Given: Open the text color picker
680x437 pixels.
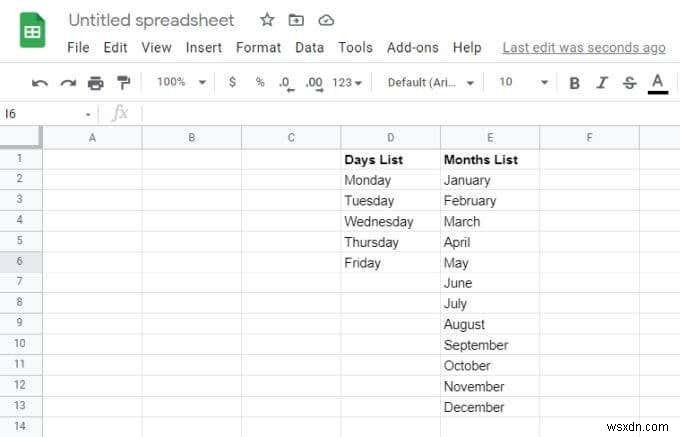Looking at the screenshot, I should pyautogui.click(x=657, y=83).
